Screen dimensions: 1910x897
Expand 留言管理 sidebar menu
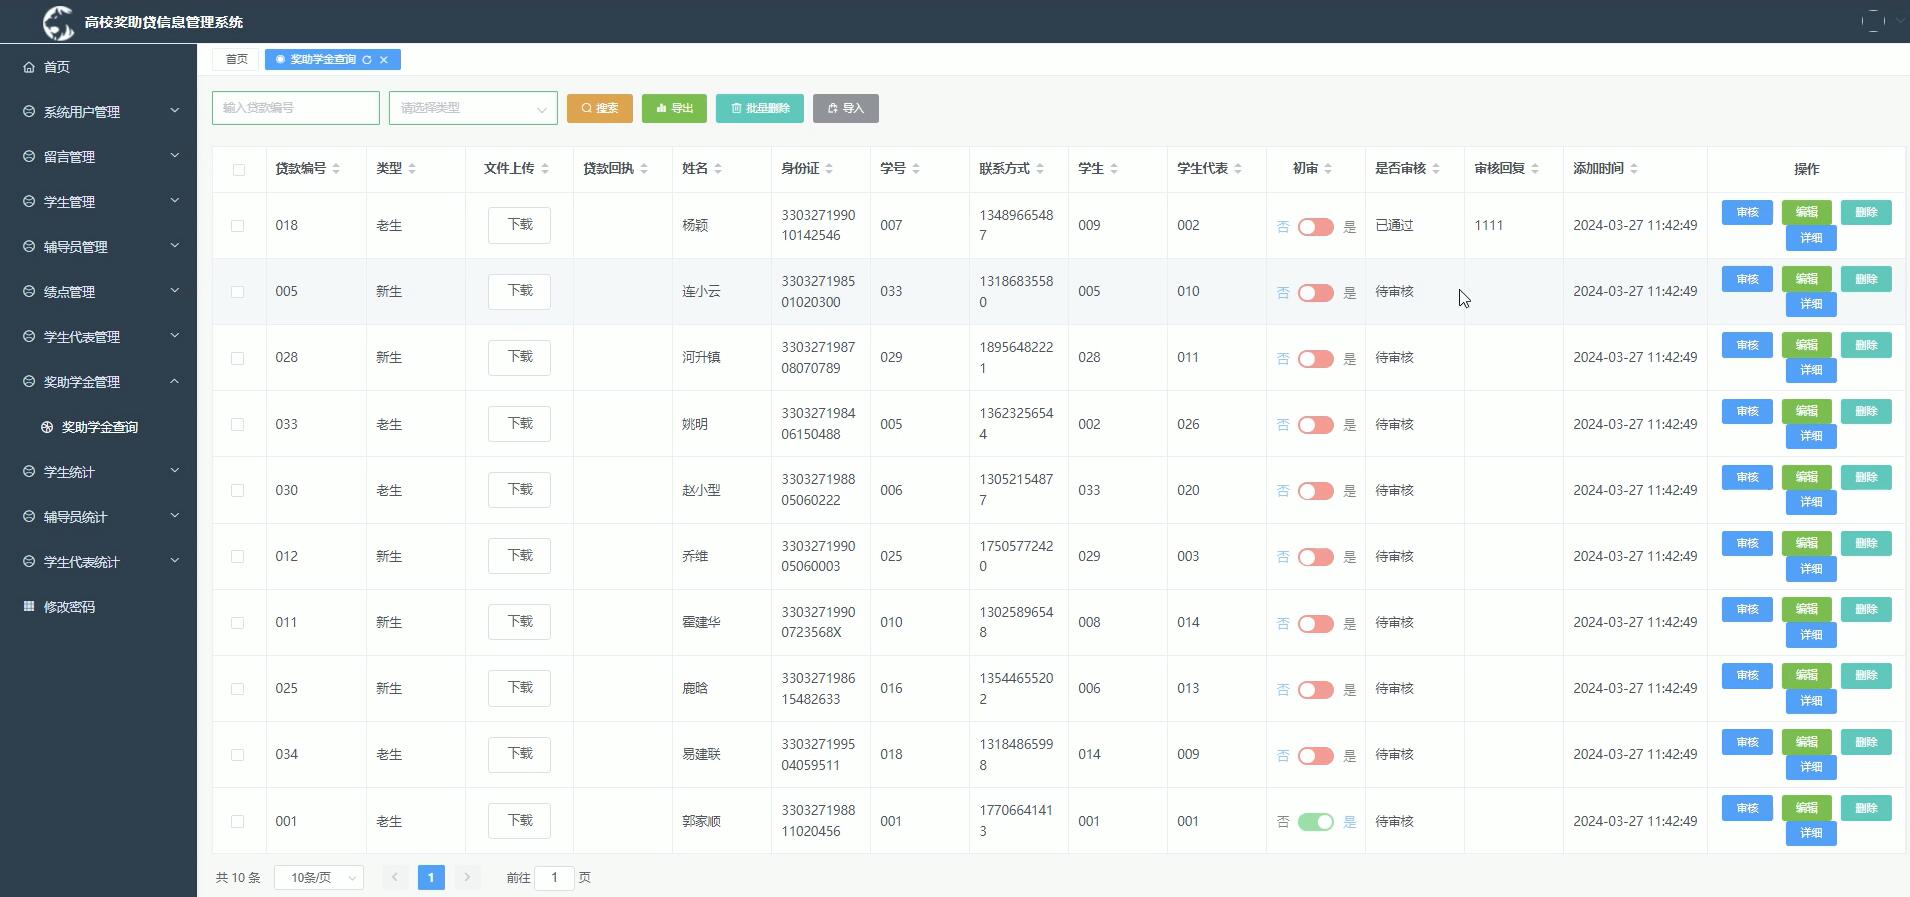click(x=98, y=157)
